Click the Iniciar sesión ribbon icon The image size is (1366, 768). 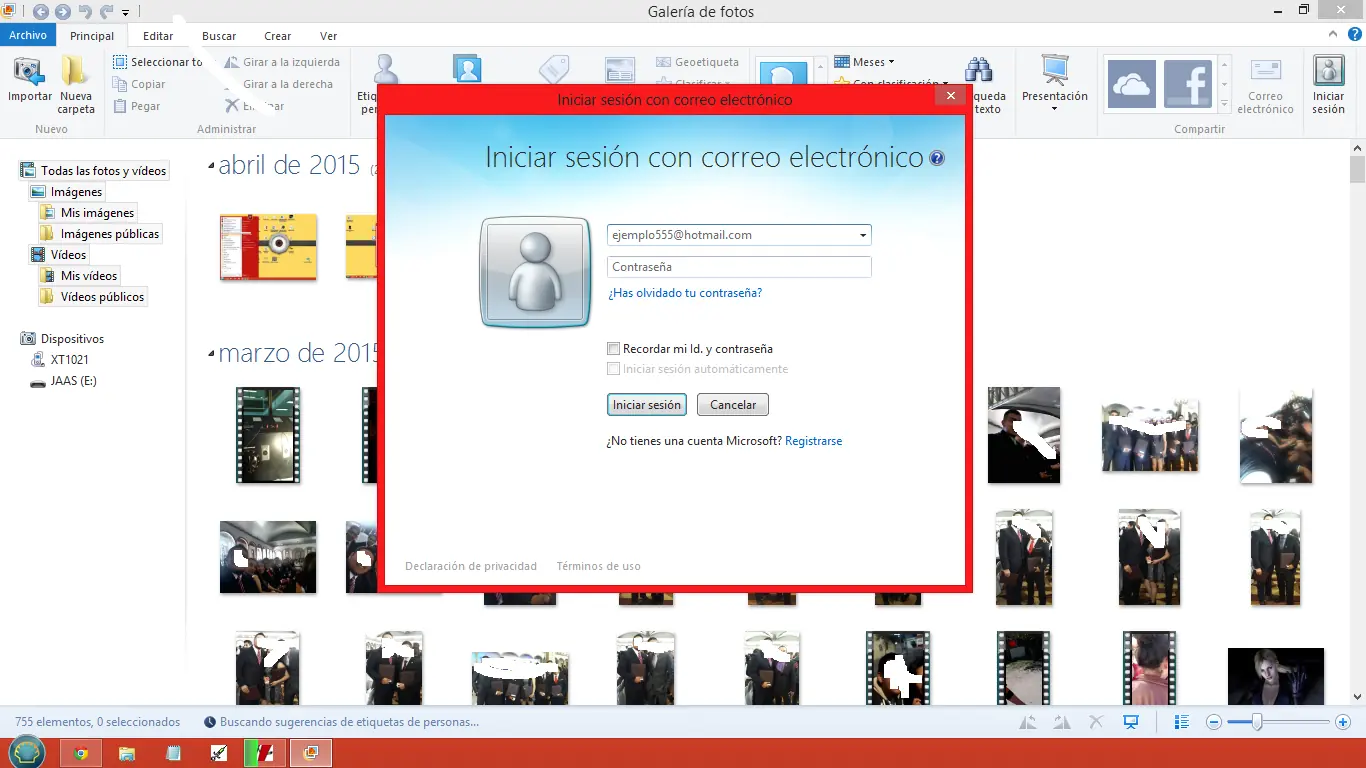coord(1329,72)
